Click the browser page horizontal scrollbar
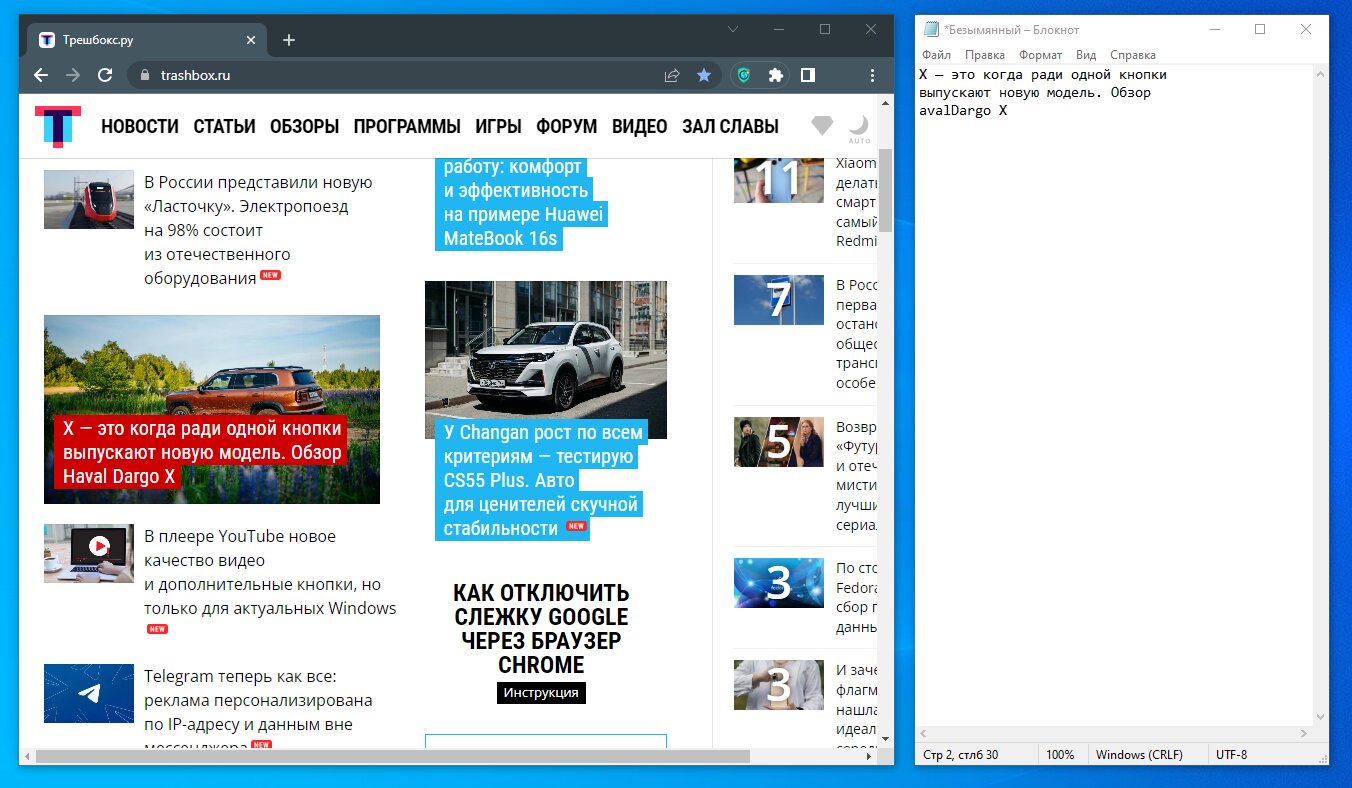Screen dimensions: 1352x788 click(x=392, y=757)
